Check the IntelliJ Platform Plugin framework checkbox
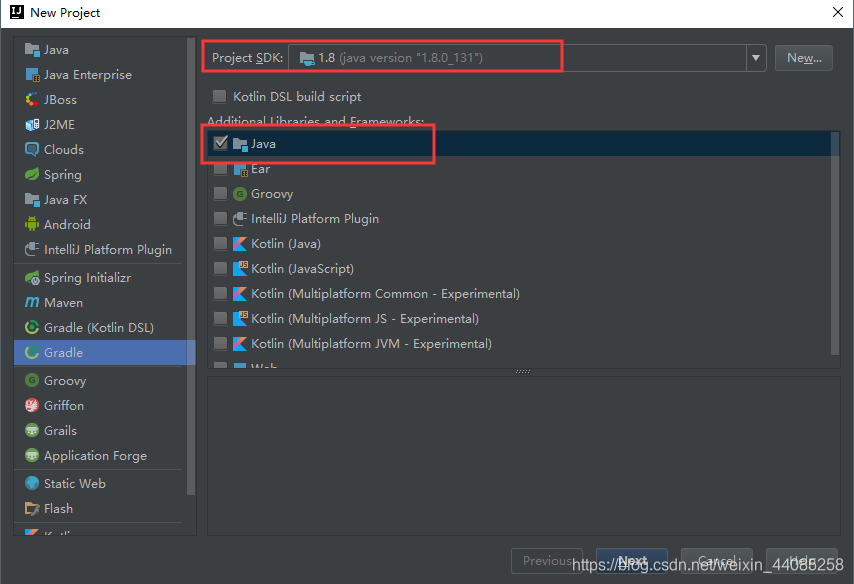The height and width of the screenshot is (584, 854). 221,218
